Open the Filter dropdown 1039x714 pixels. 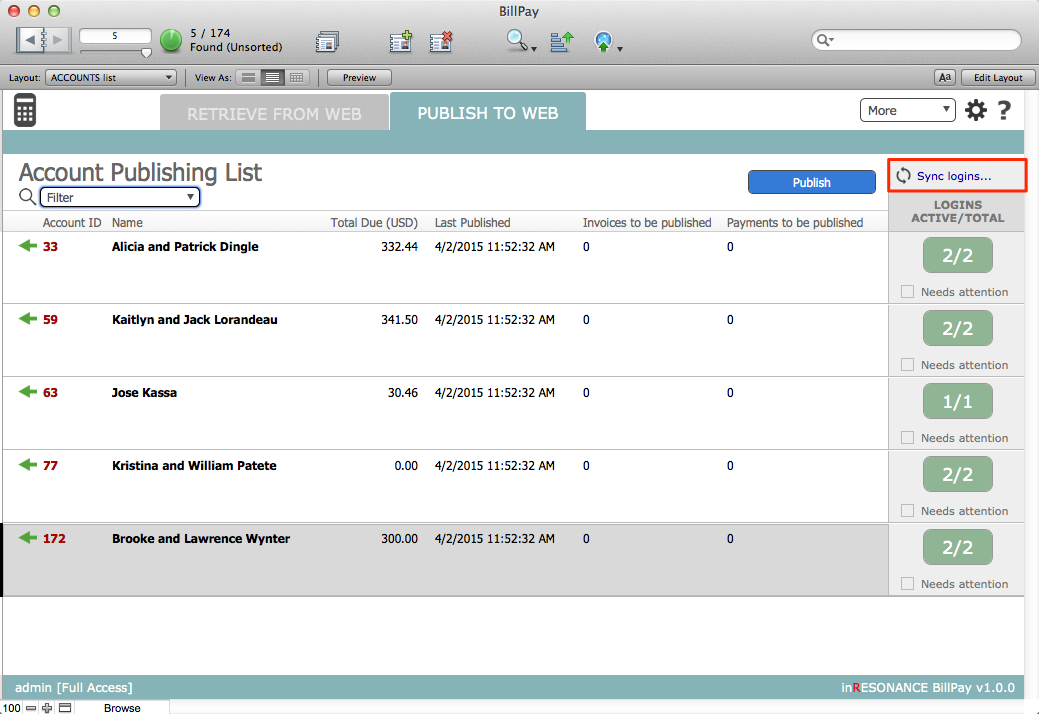[119, 197]
